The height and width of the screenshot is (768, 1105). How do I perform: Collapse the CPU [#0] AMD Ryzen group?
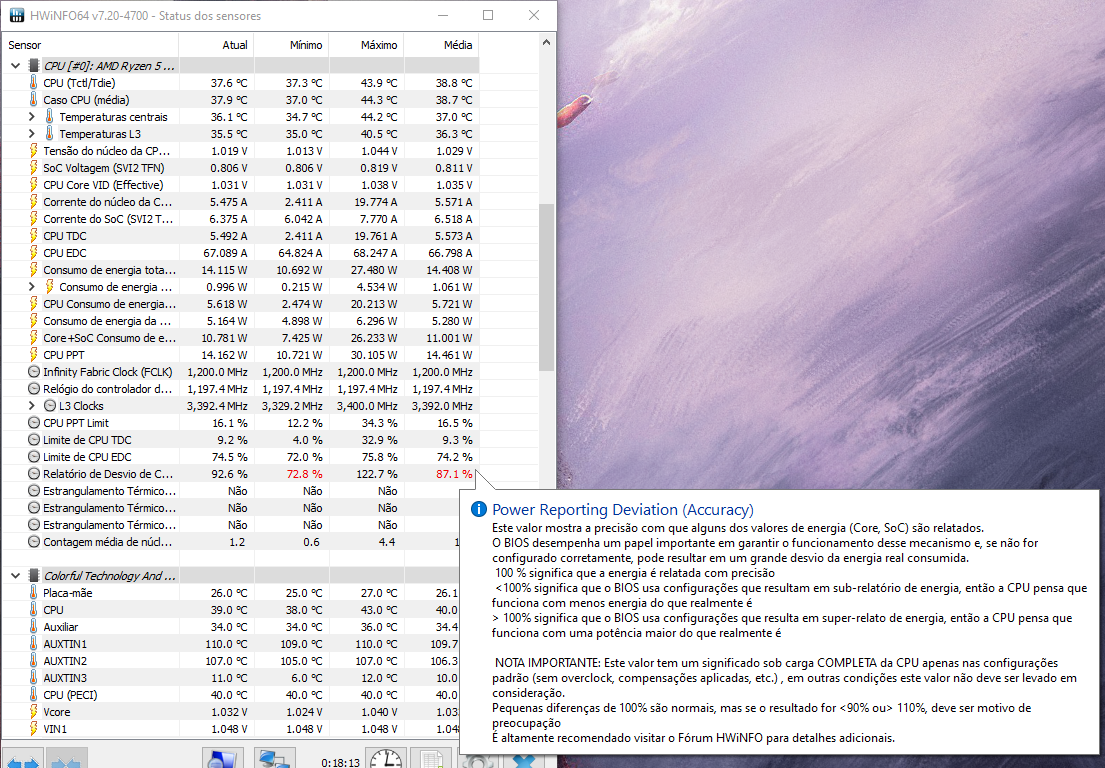(15, 66)
